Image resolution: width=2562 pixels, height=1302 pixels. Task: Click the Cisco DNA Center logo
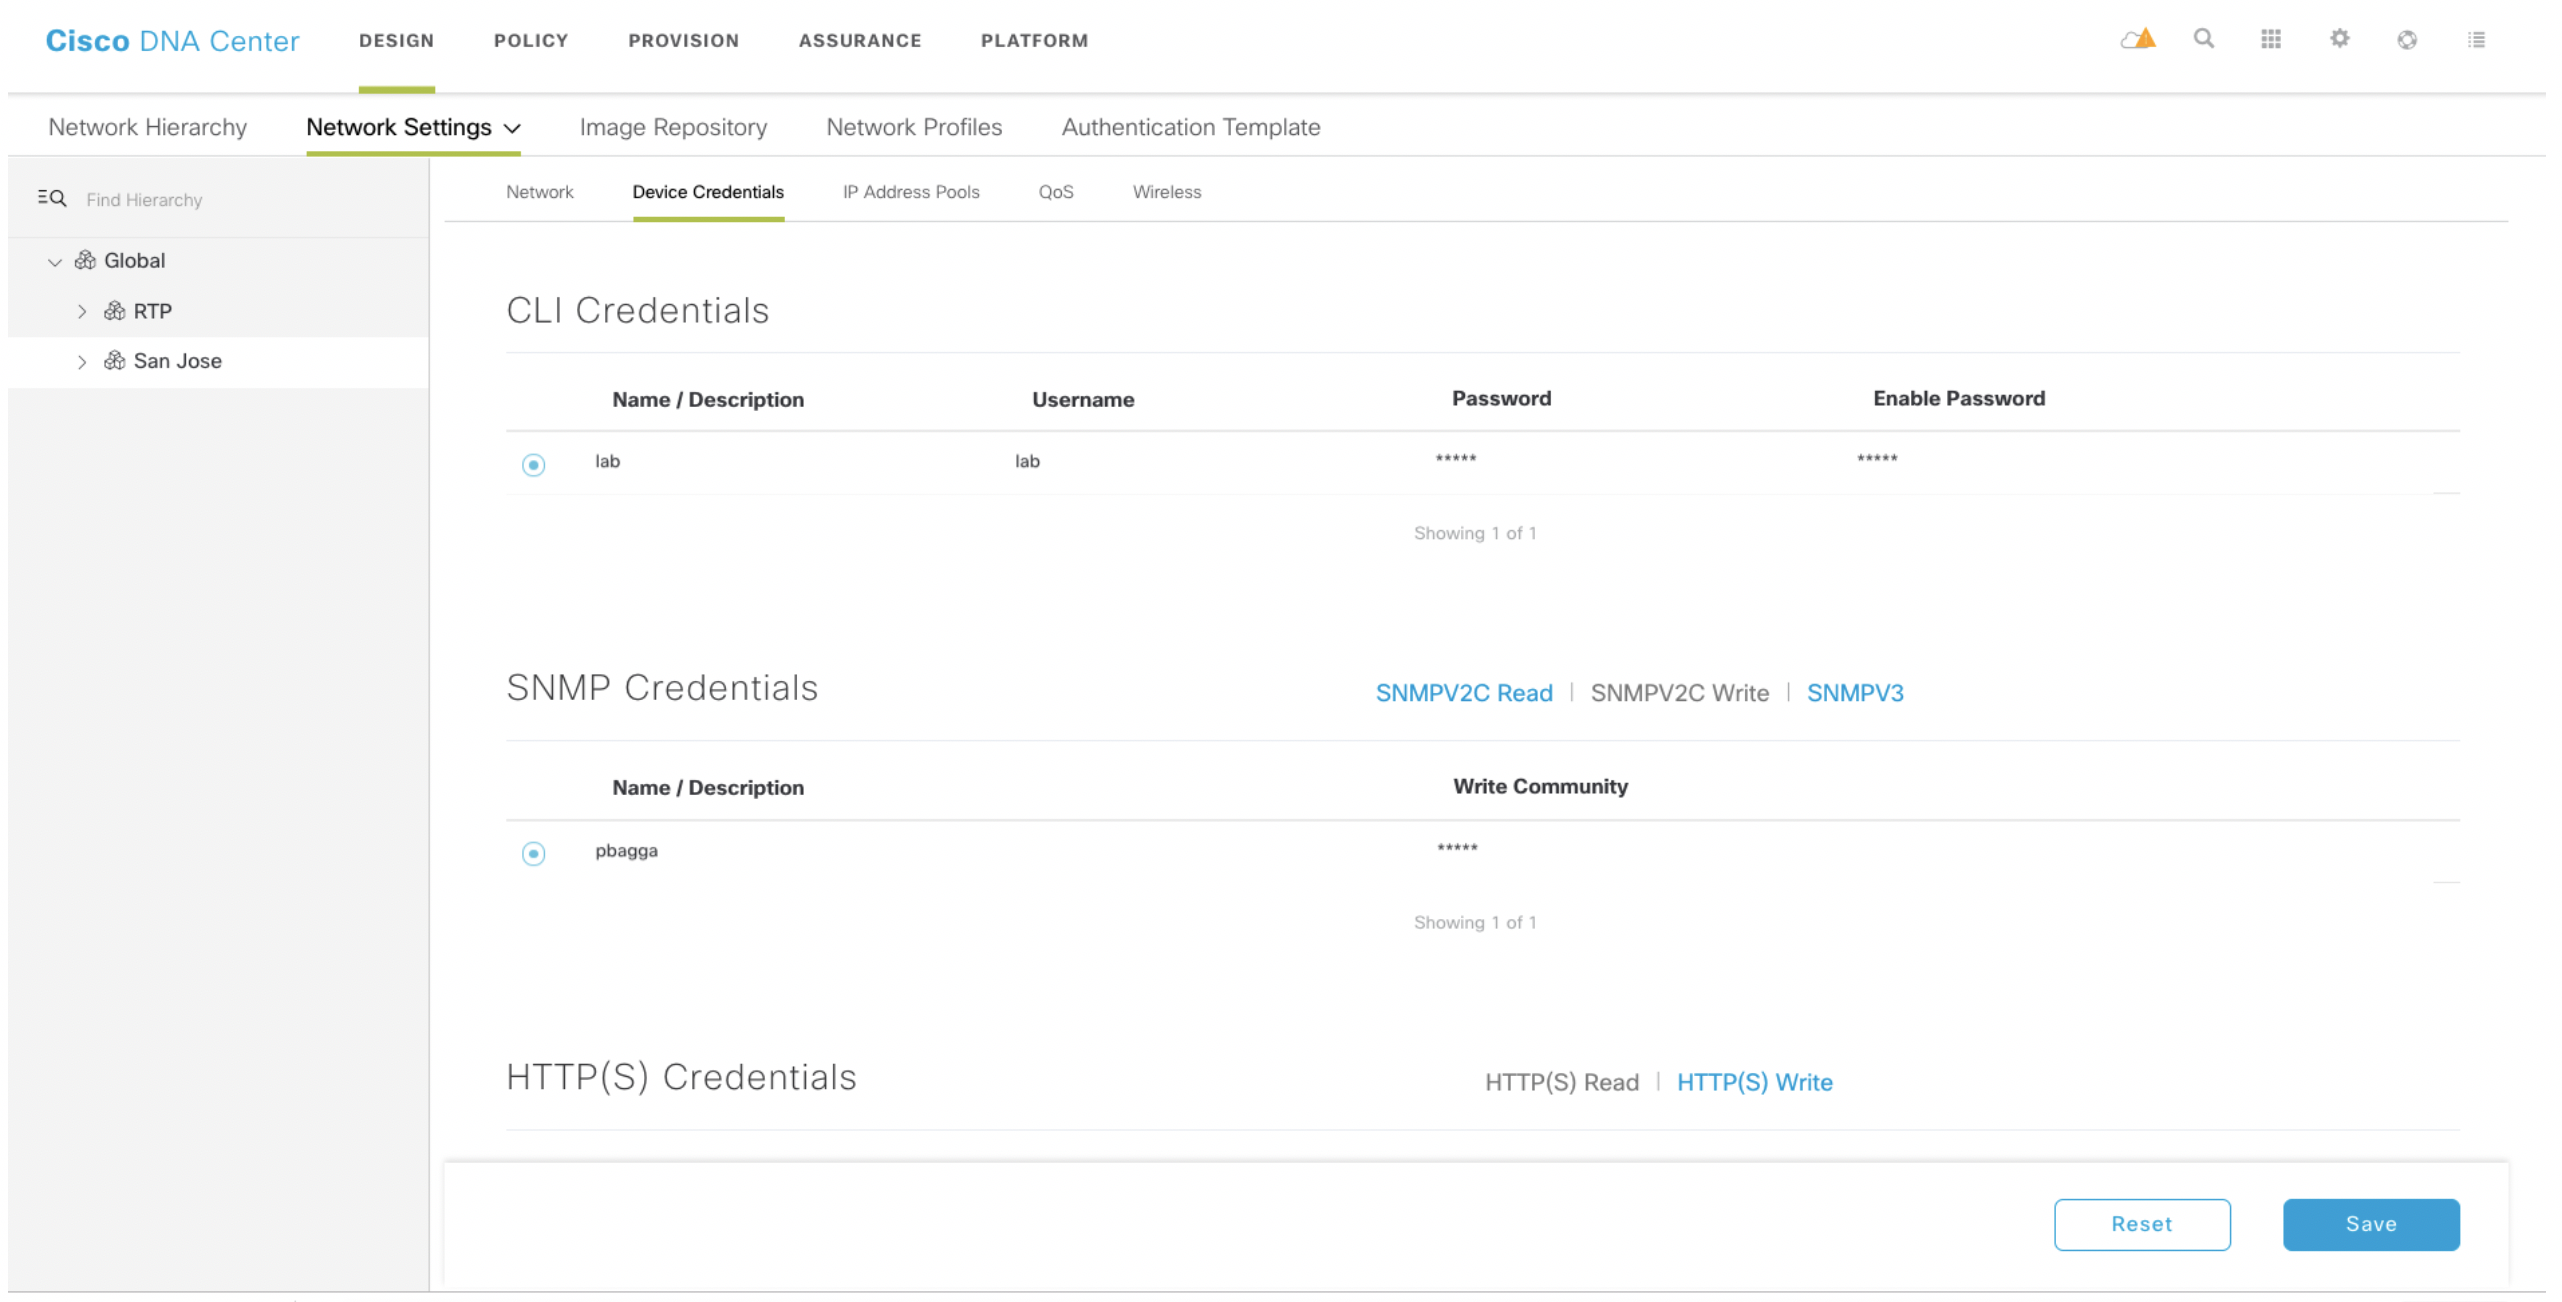point(172,41)
